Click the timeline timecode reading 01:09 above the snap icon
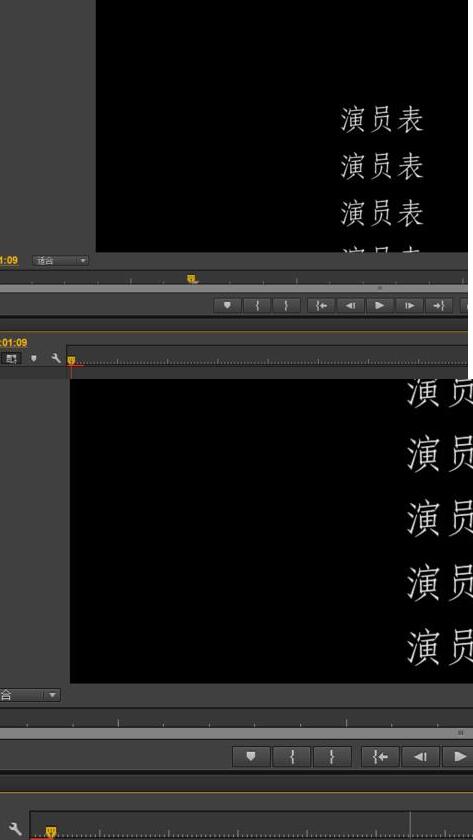473x840 pixels. coord(13,342)
